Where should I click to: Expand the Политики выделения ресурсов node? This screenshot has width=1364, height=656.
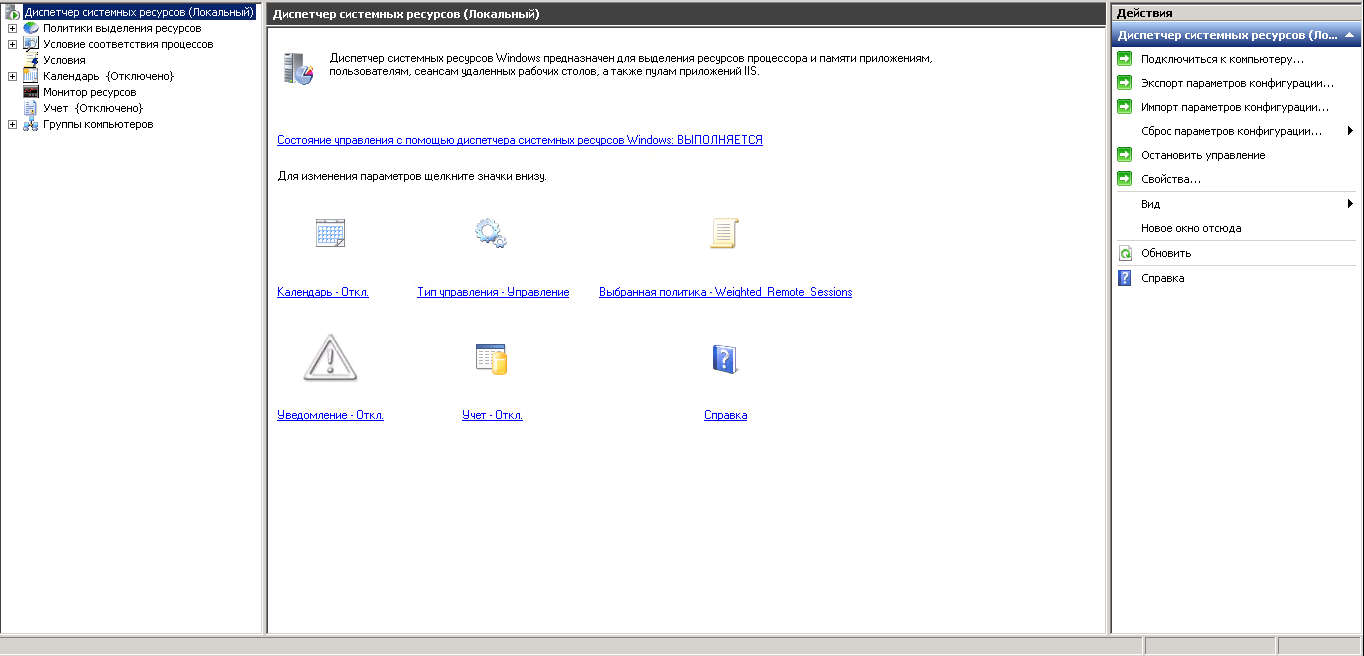12,28
